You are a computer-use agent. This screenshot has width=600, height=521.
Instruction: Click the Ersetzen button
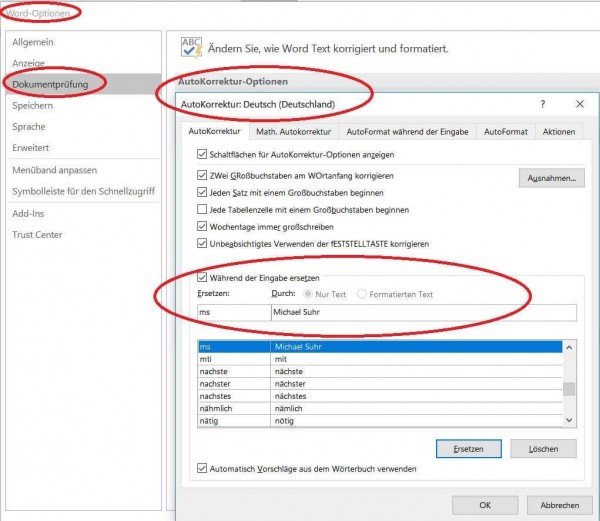(468, 449)
